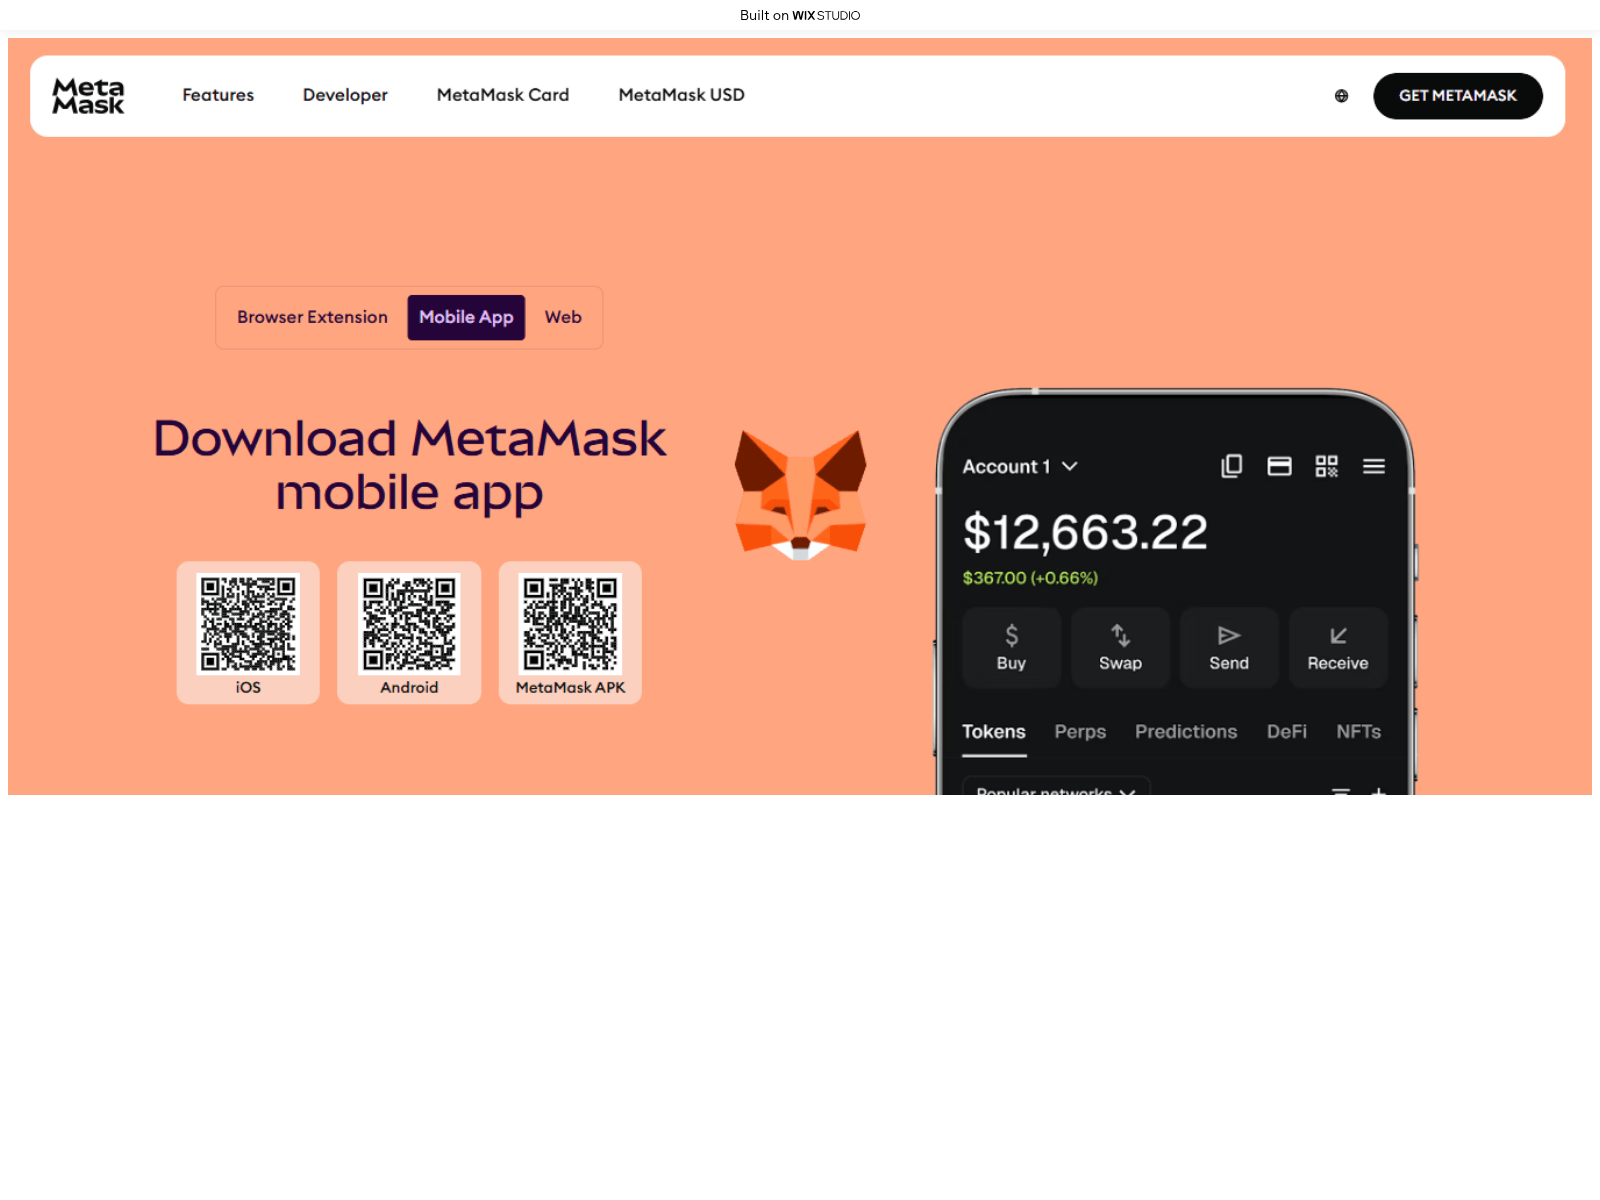Open the Features navigation menu
The width and height of the screenshot is (1600, 1200).
(x=218, y=95)
